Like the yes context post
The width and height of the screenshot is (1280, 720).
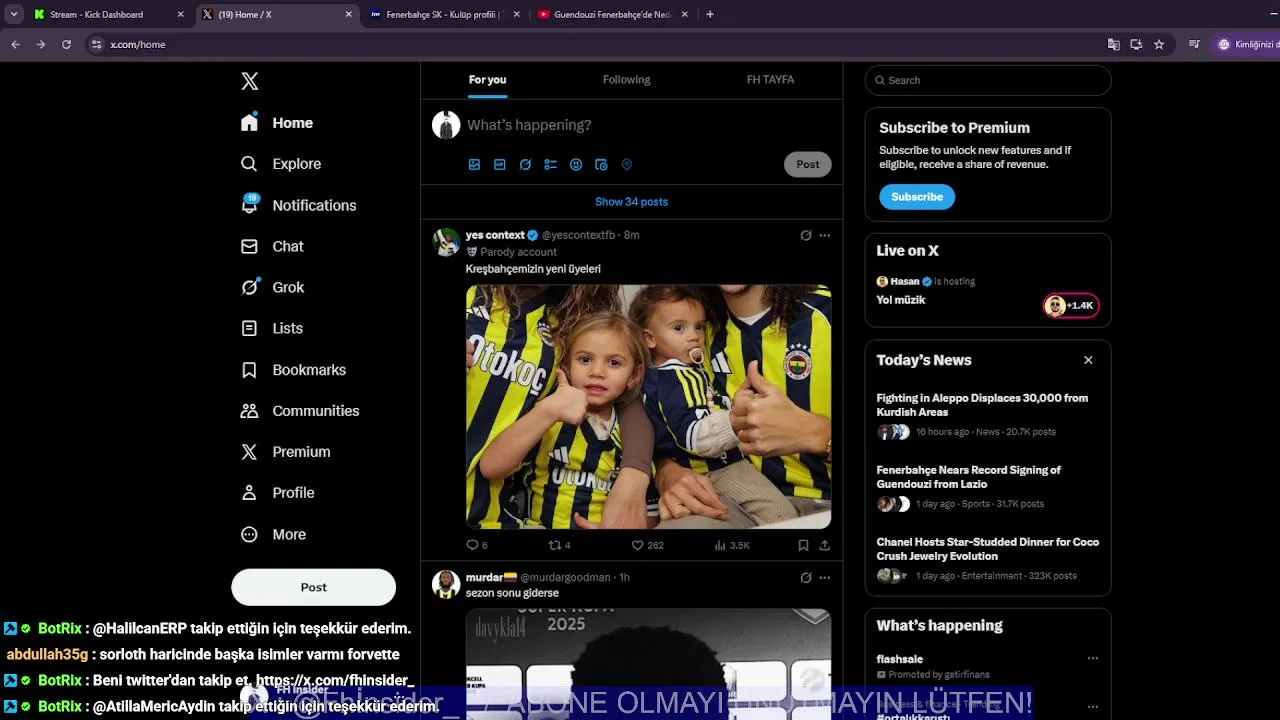pyautogui.click(x=647, y=545)
